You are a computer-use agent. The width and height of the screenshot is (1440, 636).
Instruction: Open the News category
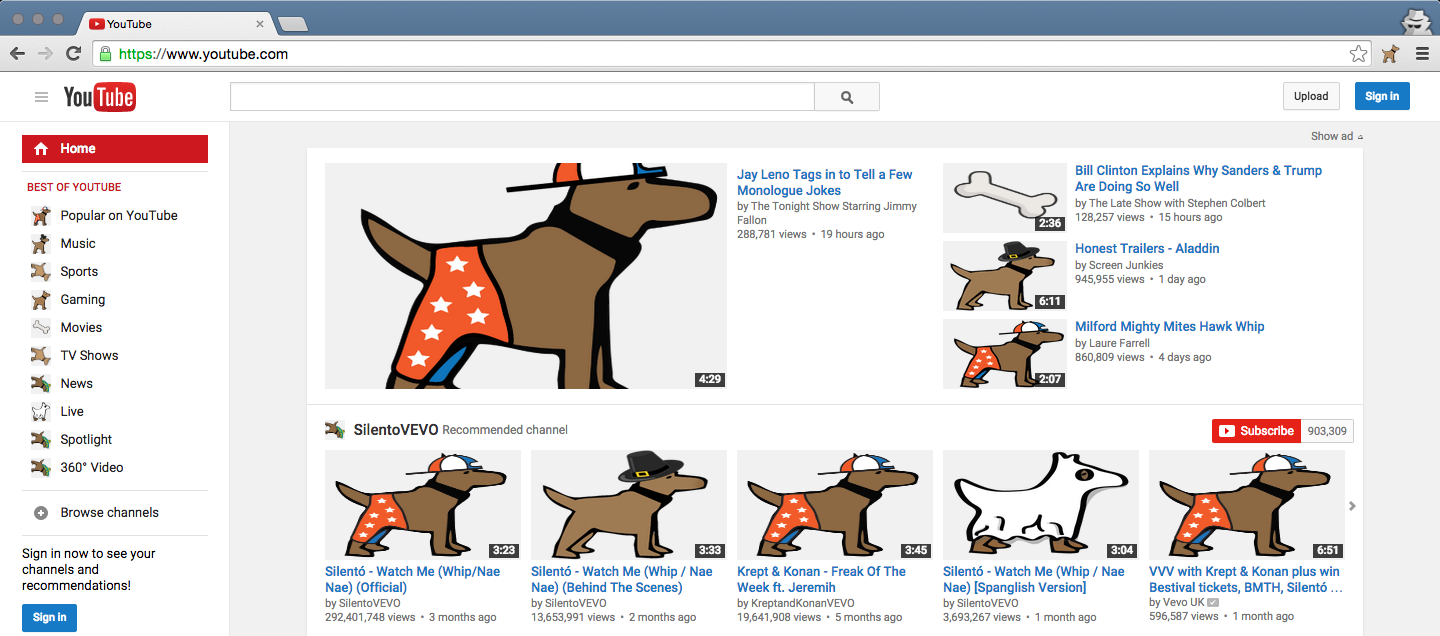click(77, 383)
